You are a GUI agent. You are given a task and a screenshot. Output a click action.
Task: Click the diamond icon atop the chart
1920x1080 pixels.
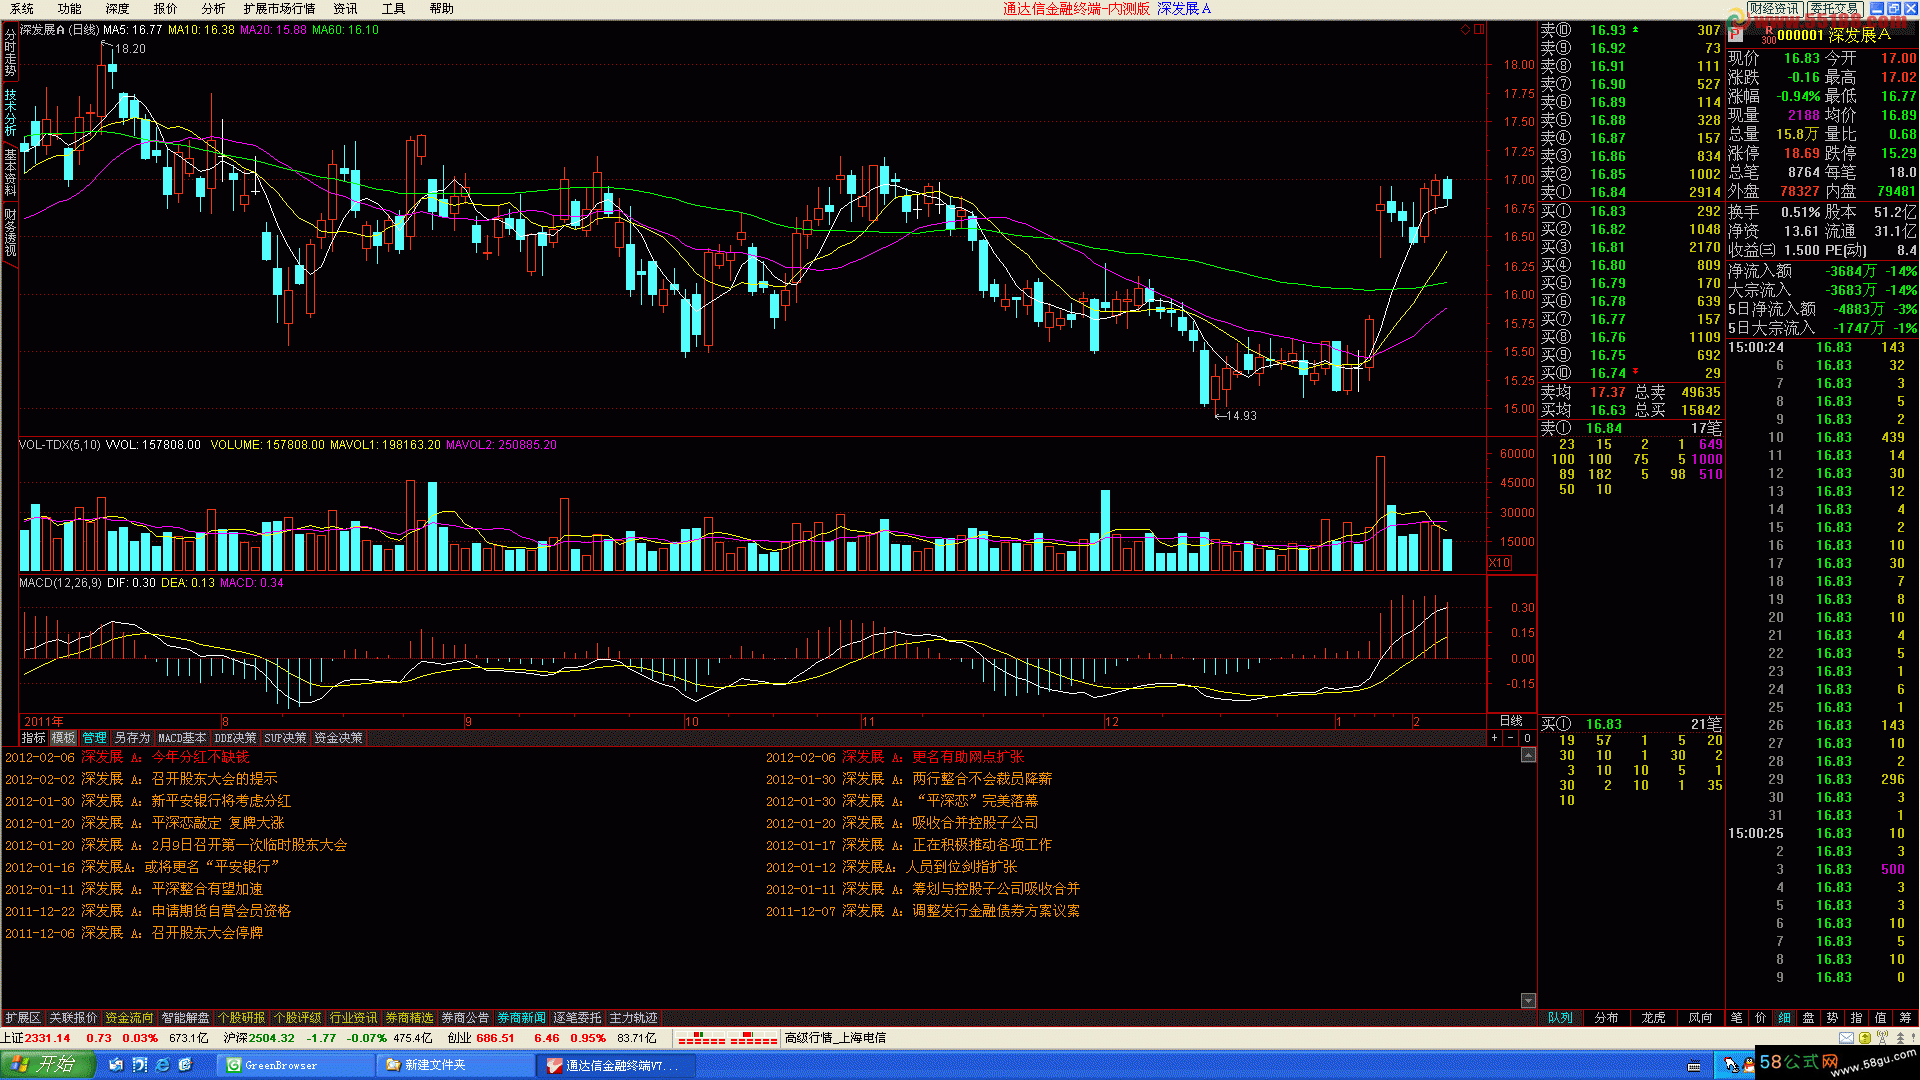(x=1466, y=29)
